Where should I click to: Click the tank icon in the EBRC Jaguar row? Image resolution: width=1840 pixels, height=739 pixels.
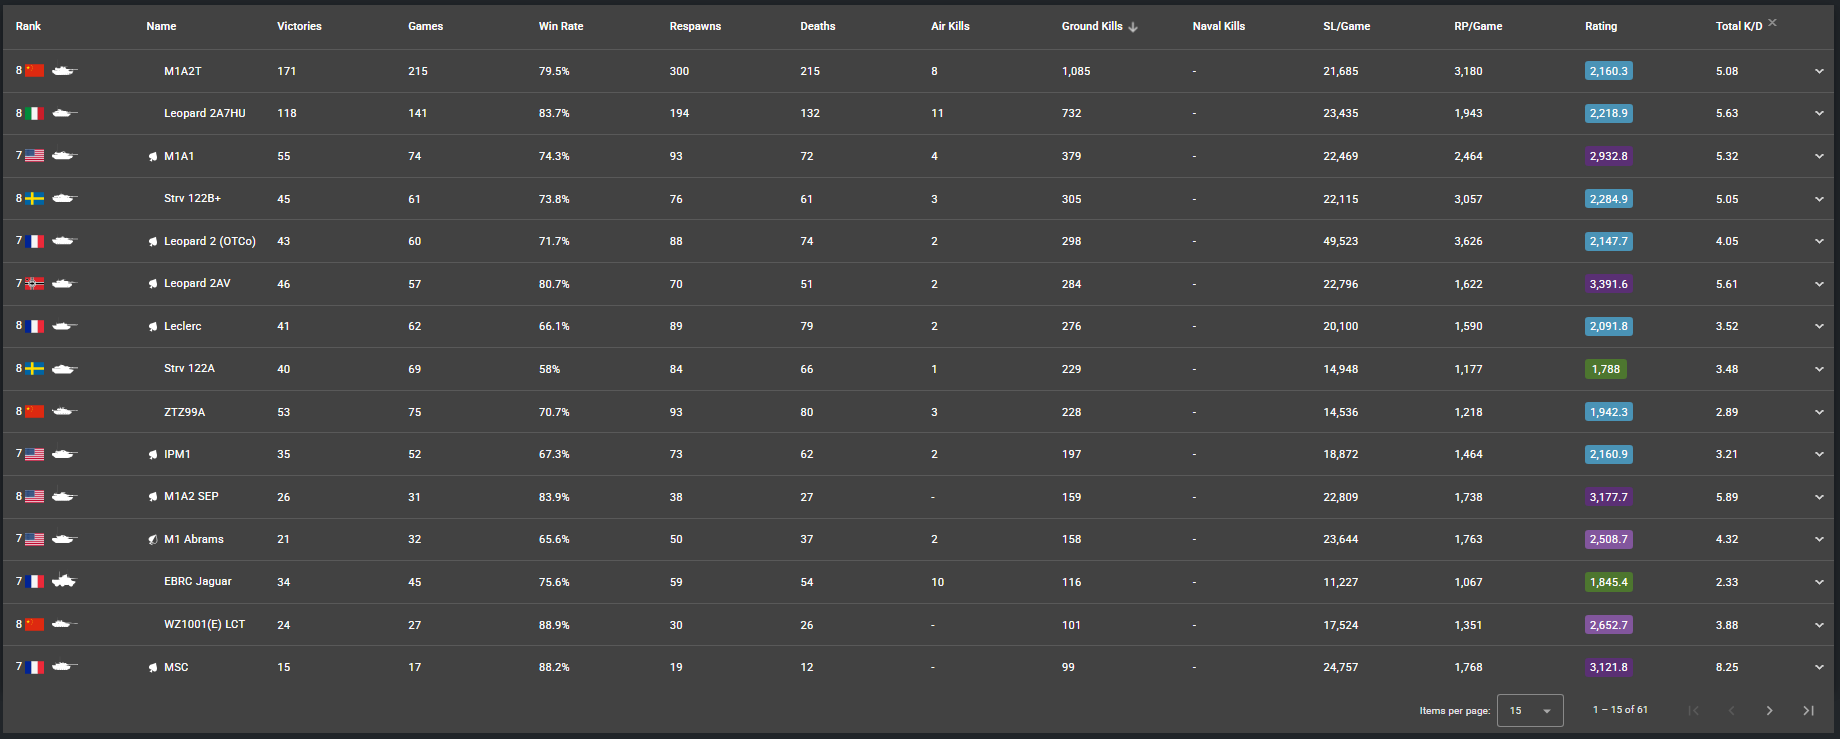[x=64, y=581]
